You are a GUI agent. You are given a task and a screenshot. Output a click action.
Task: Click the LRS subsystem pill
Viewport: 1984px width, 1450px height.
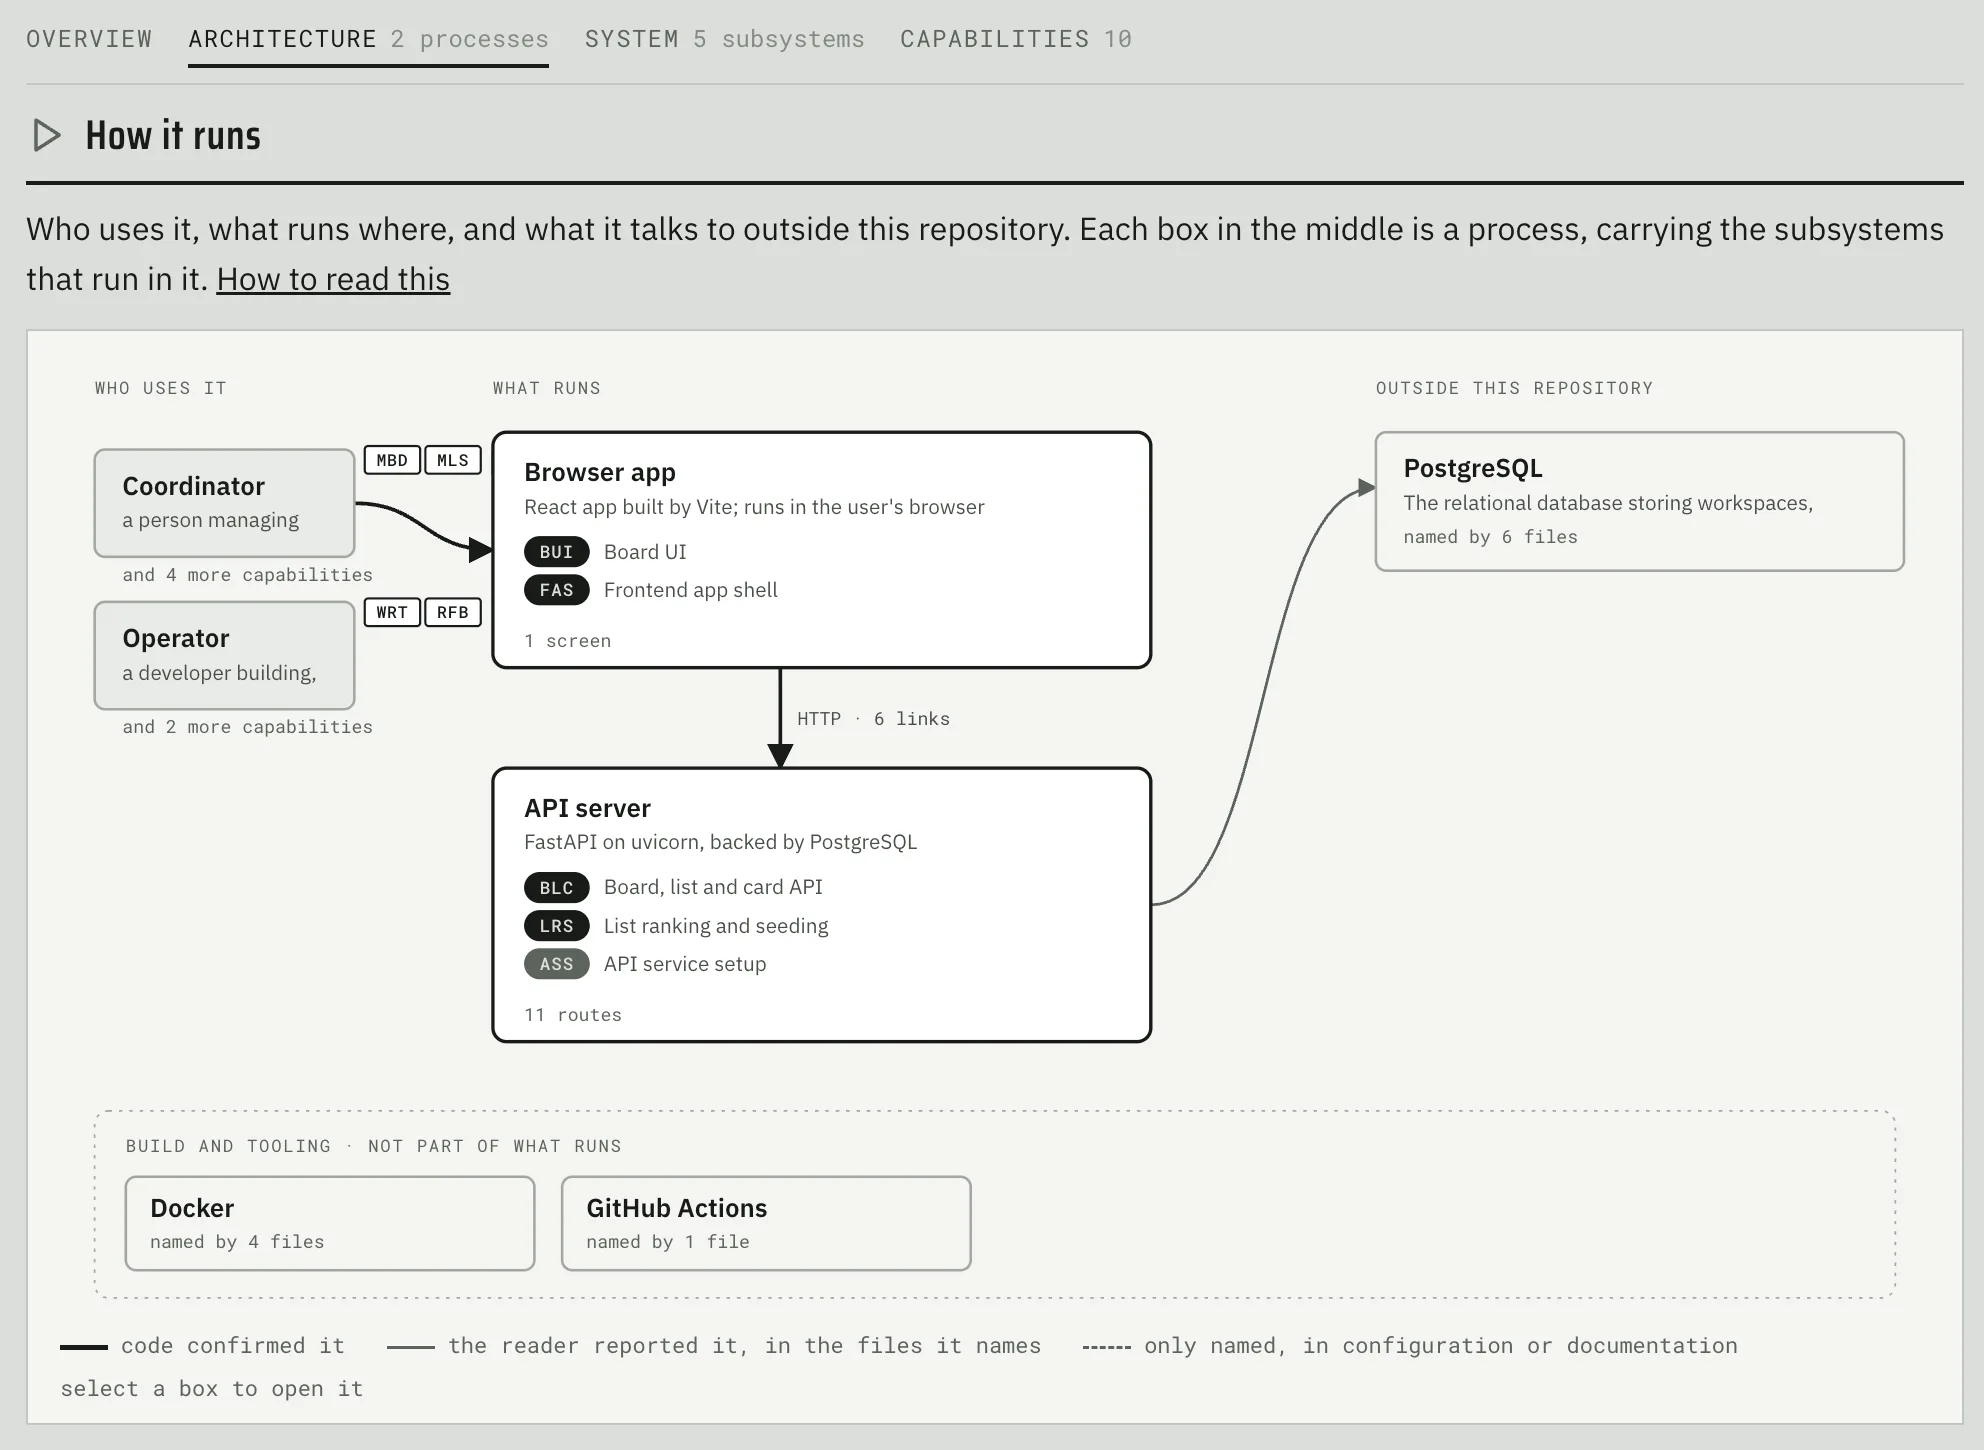pos(556,926)
